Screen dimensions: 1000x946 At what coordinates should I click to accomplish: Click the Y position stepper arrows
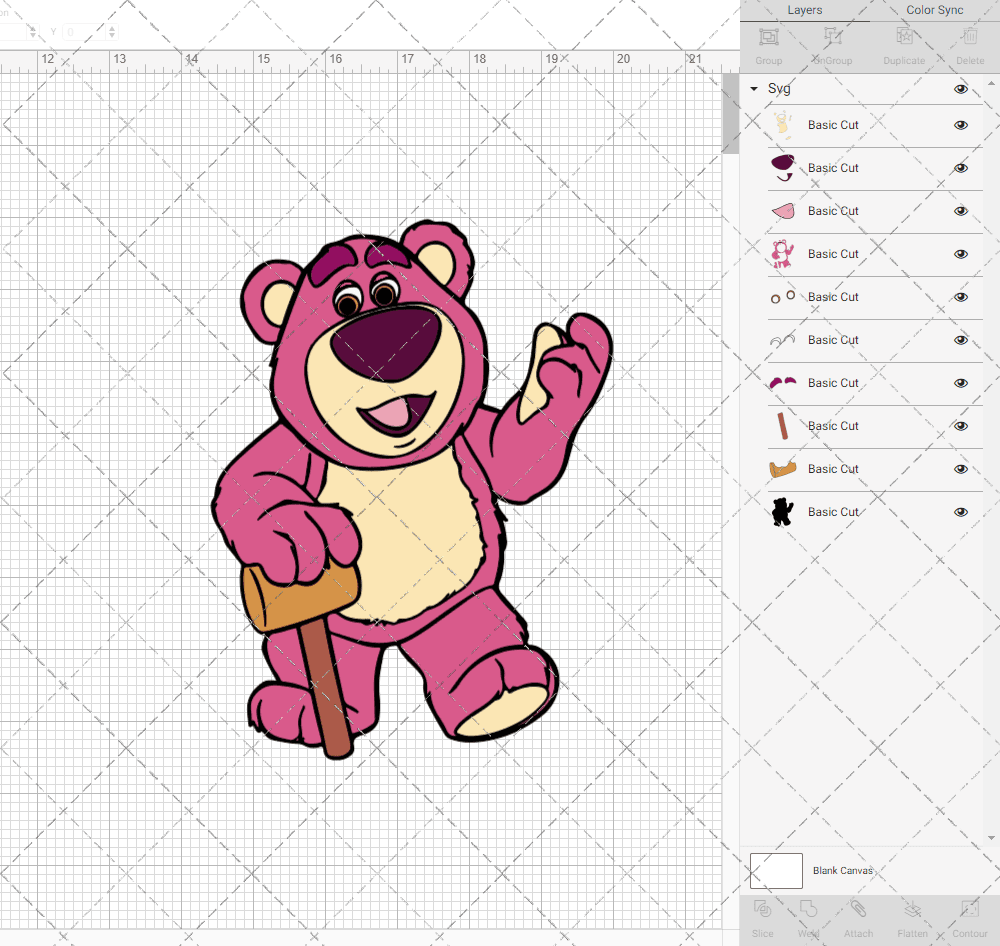(x=112, y=32)
